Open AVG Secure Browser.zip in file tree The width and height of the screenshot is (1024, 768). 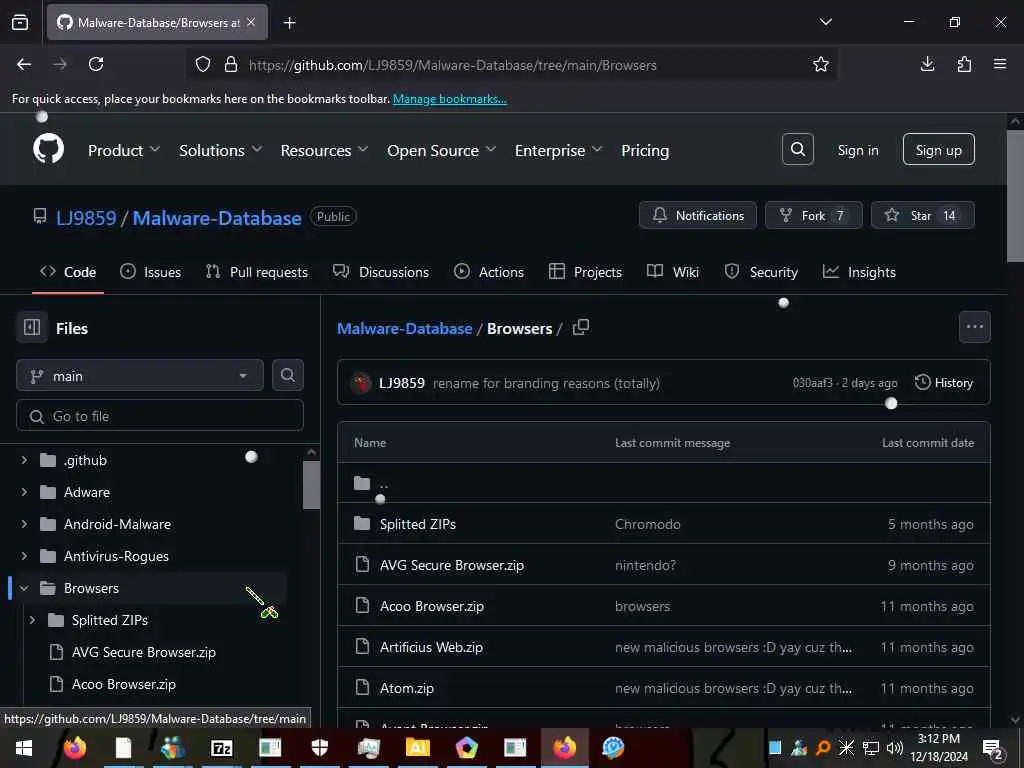(x=144, y=652)
